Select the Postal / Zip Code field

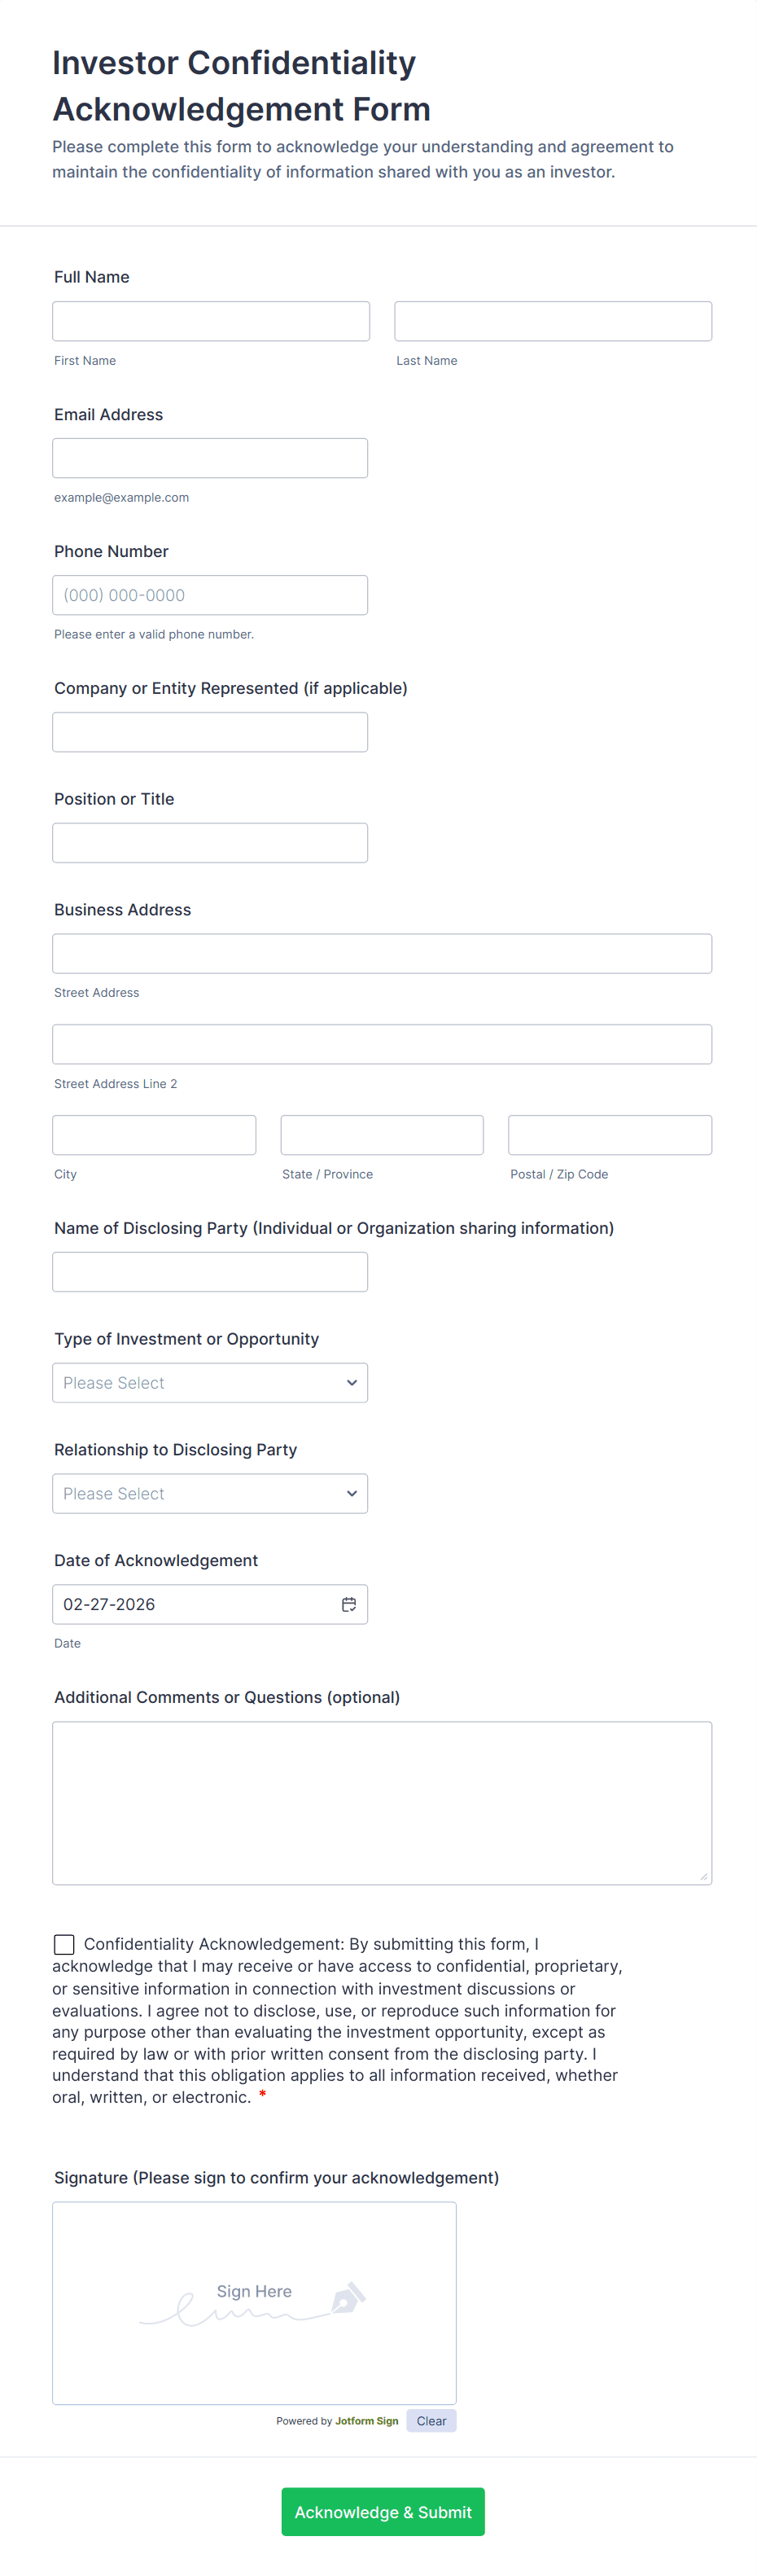[x=610, y=1135]
